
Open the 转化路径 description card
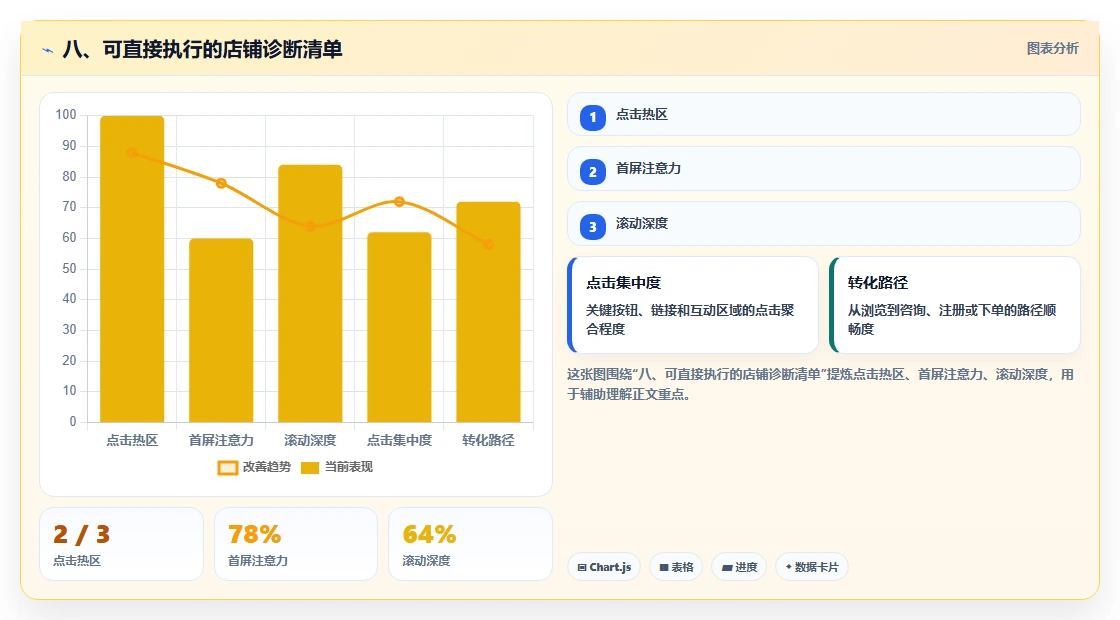(955, 305)
